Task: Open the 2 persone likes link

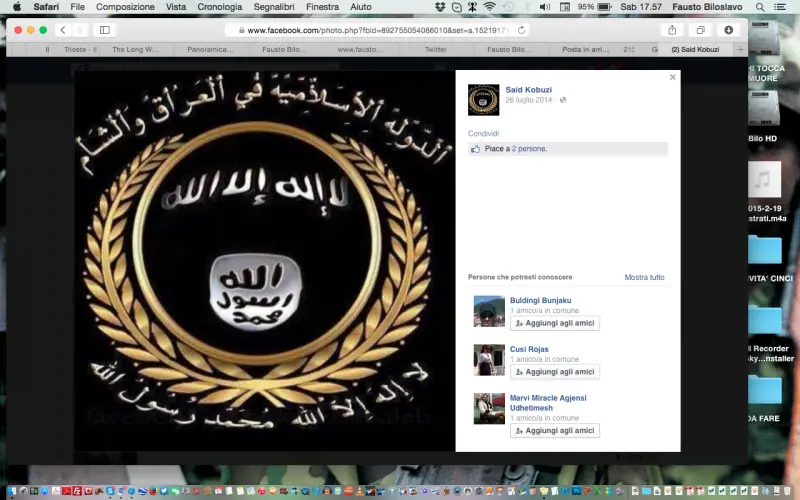Action: [529, 149]
